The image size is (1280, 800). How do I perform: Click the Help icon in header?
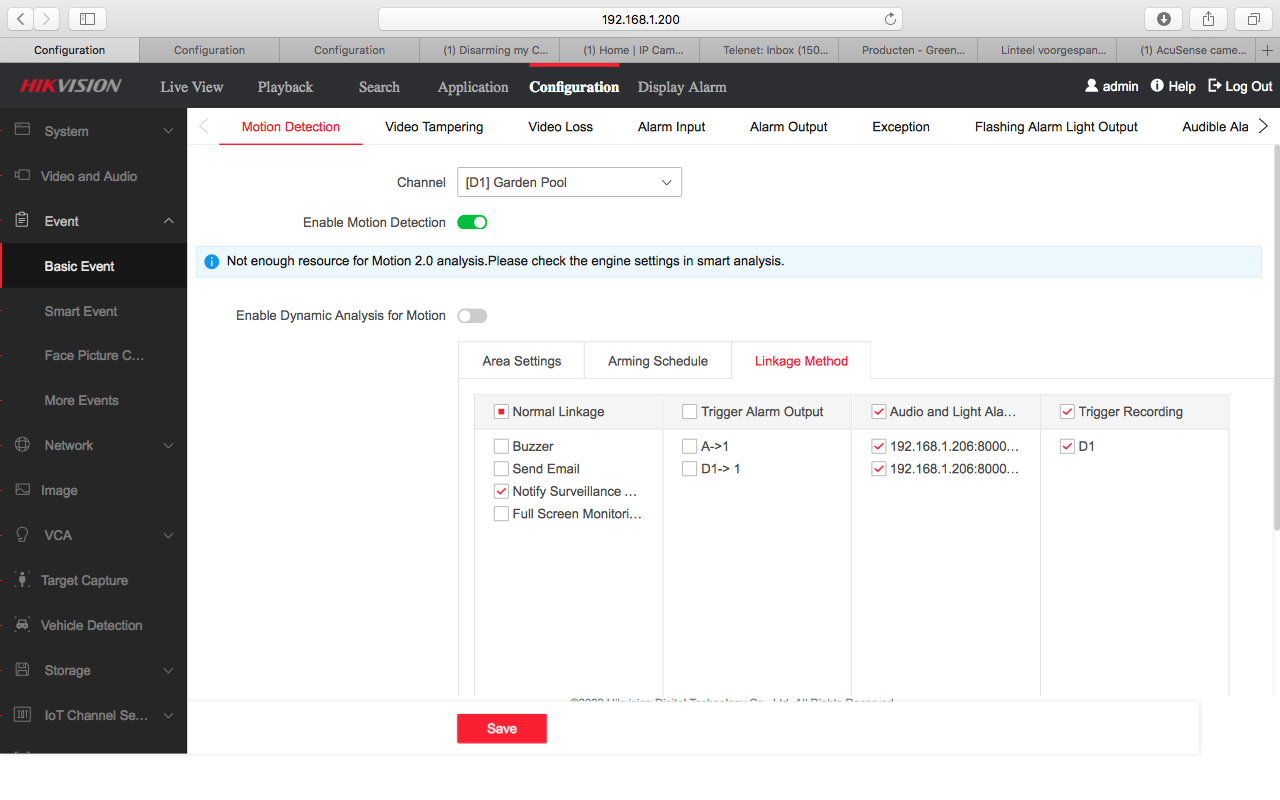(1157, 86)
